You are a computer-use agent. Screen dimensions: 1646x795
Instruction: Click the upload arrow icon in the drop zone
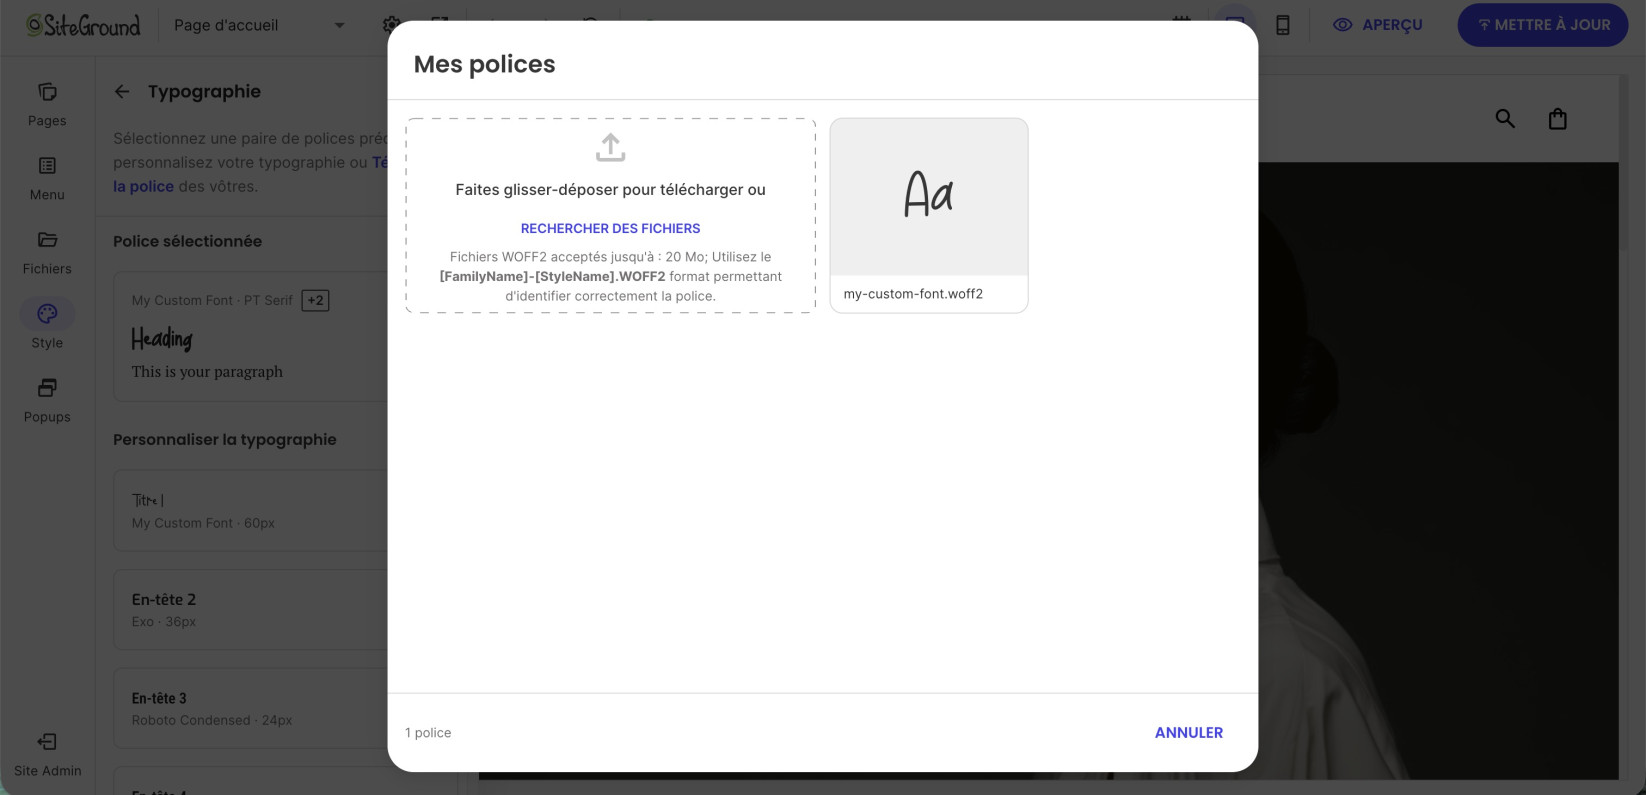point(610,148)
